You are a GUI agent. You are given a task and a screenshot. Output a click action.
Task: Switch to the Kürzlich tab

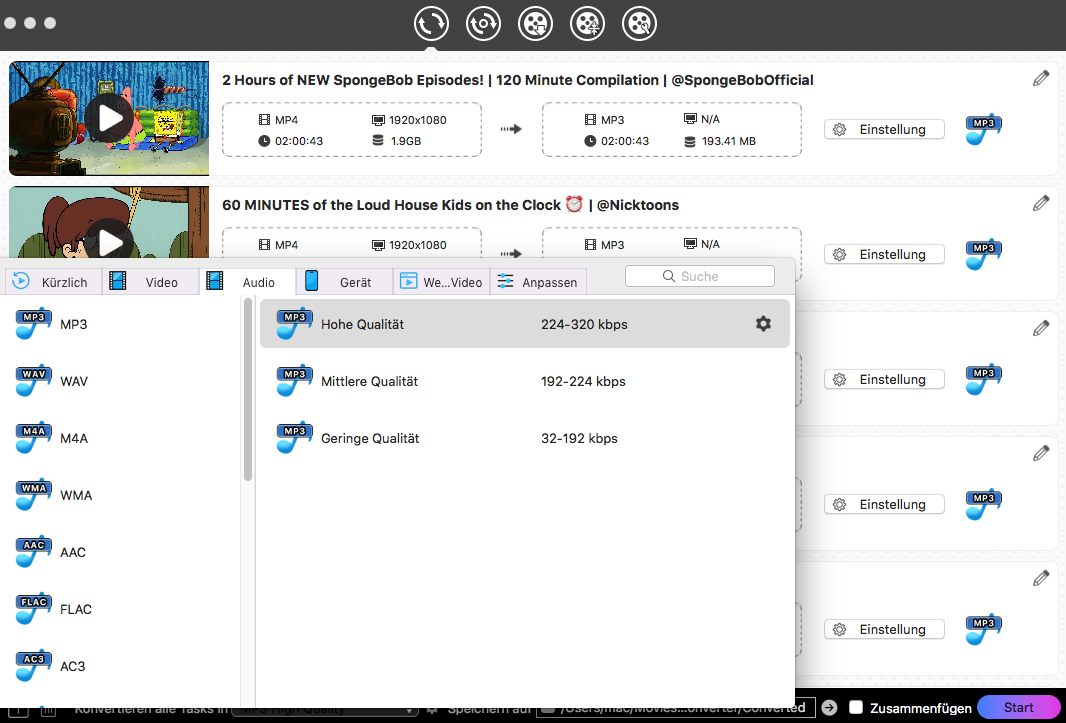[x=52, y=282]
